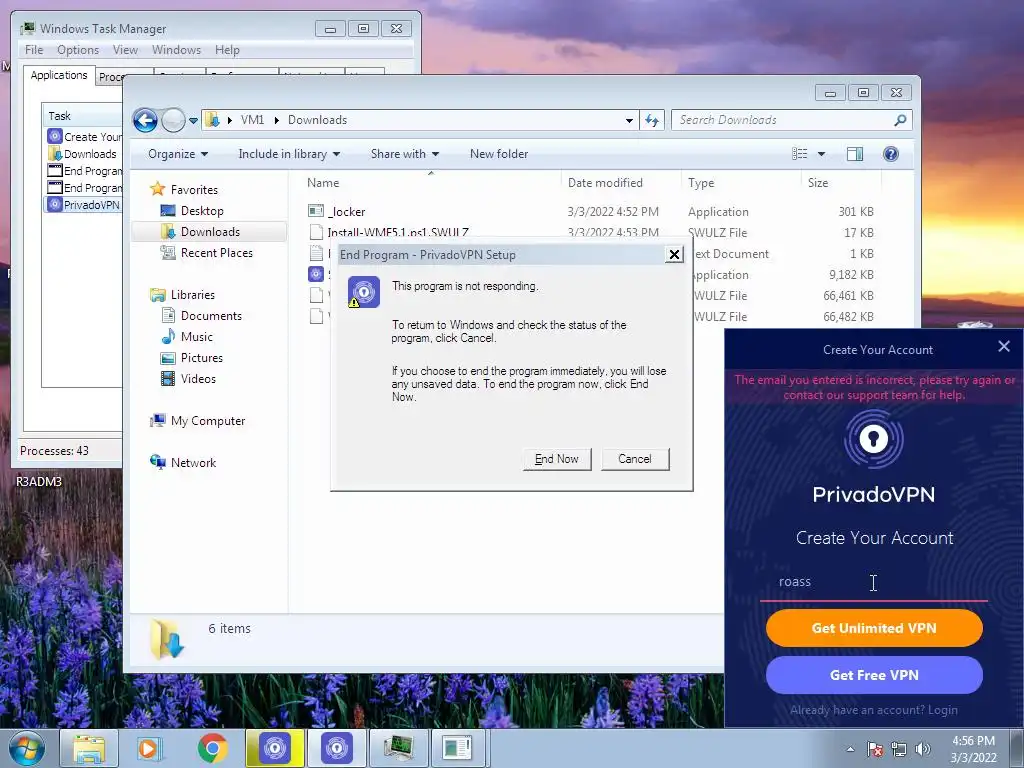Click the Explorer Forward navigation arrow
The image size is (1024, 768).
(173, 120)
